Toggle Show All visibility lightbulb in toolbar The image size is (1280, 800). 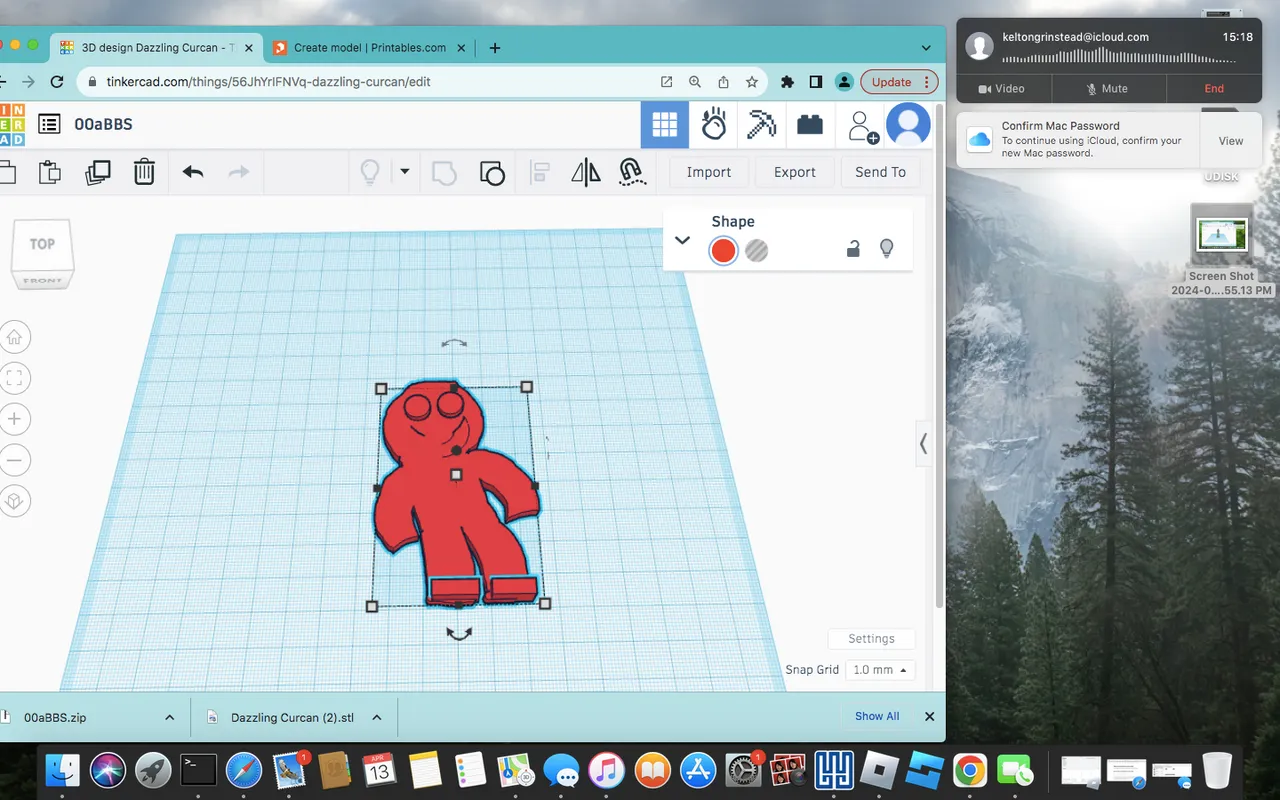pos(370,172)
